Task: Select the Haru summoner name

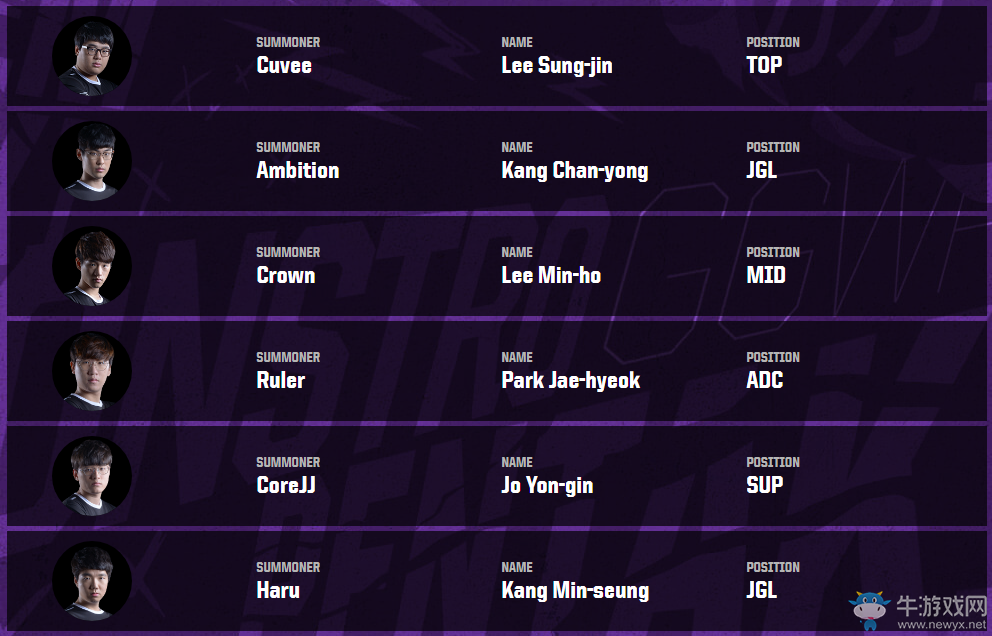Action: pyautogui.click(x=278, y=591)
